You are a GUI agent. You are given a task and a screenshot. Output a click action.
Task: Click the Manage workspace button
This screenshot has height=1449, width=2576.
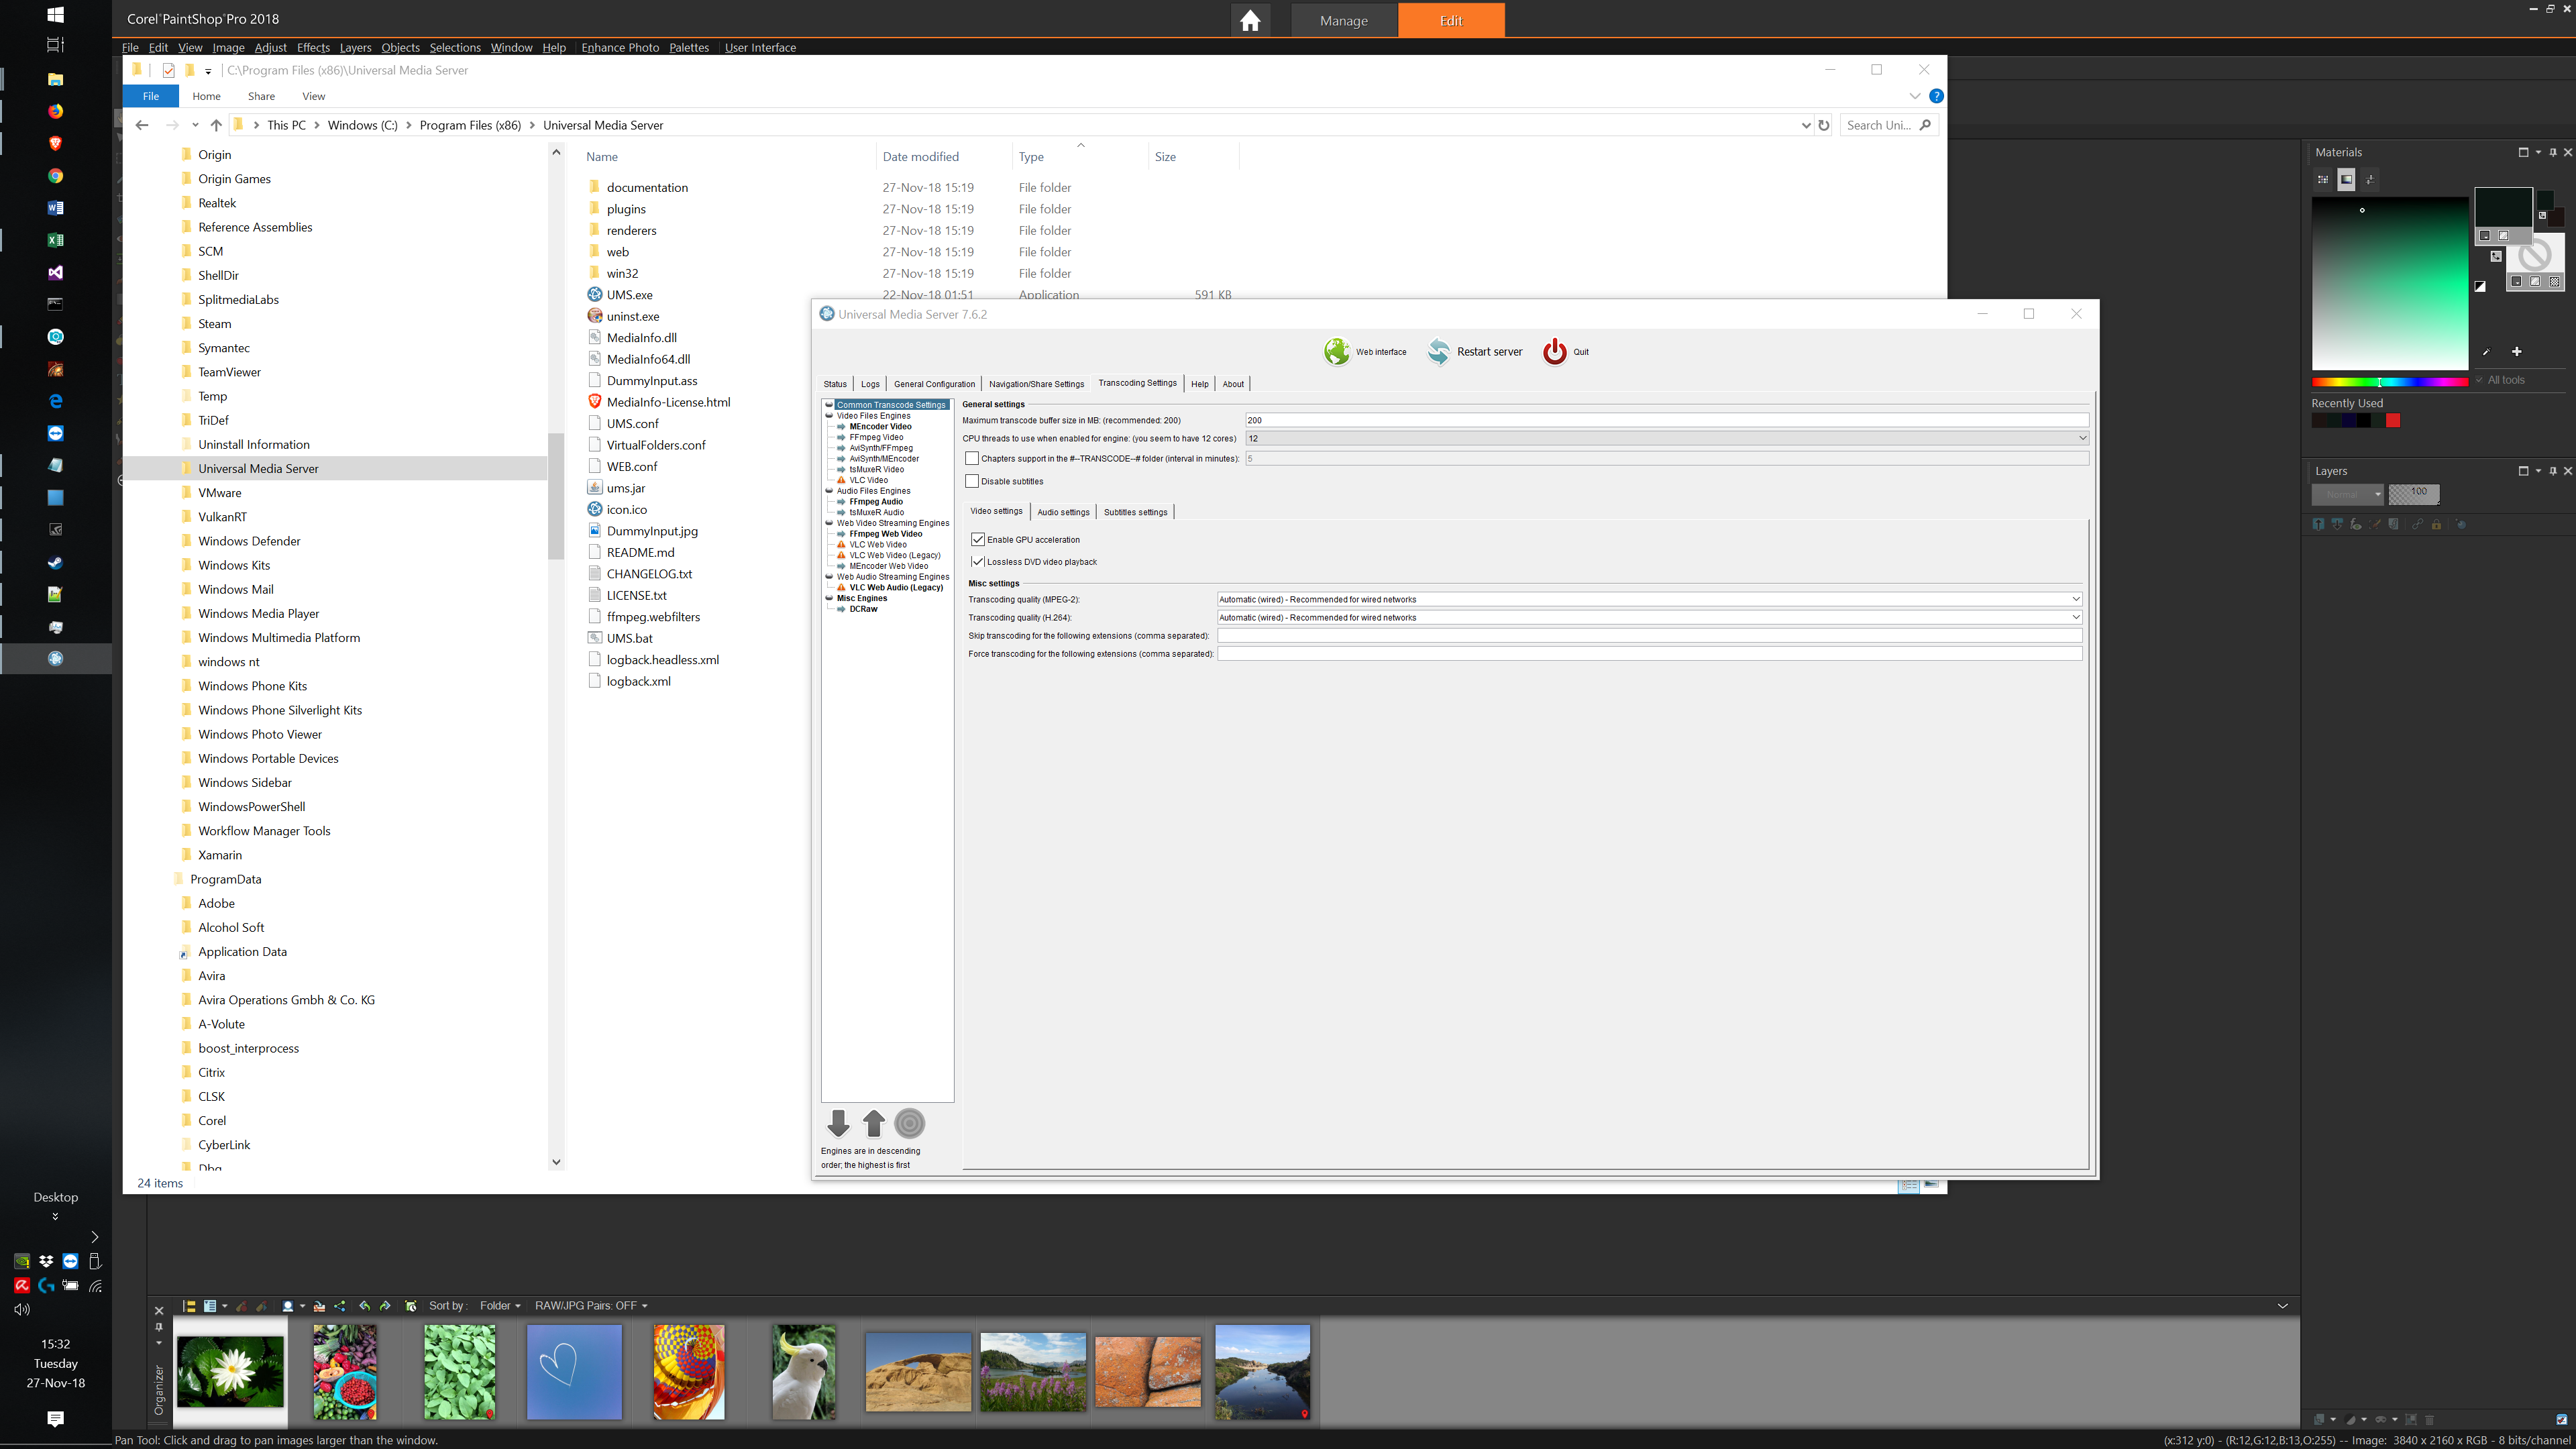coord(1343,20)
